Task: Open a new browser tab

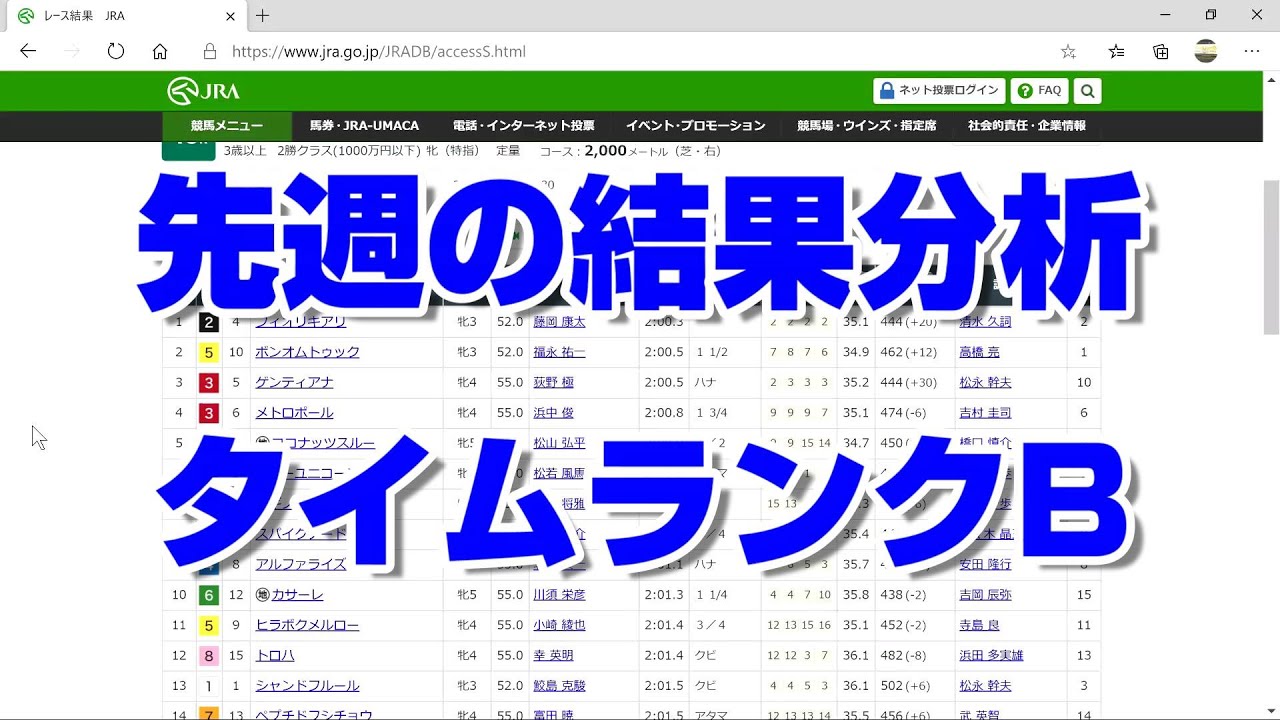Action: [263, 16]
